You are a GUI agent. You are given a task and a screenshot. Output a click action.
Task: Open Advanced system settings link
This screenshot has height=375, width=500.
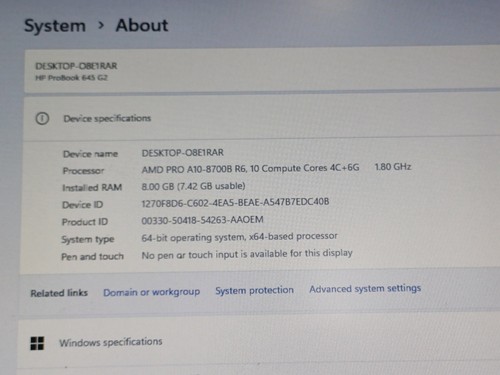pos(365,288)
